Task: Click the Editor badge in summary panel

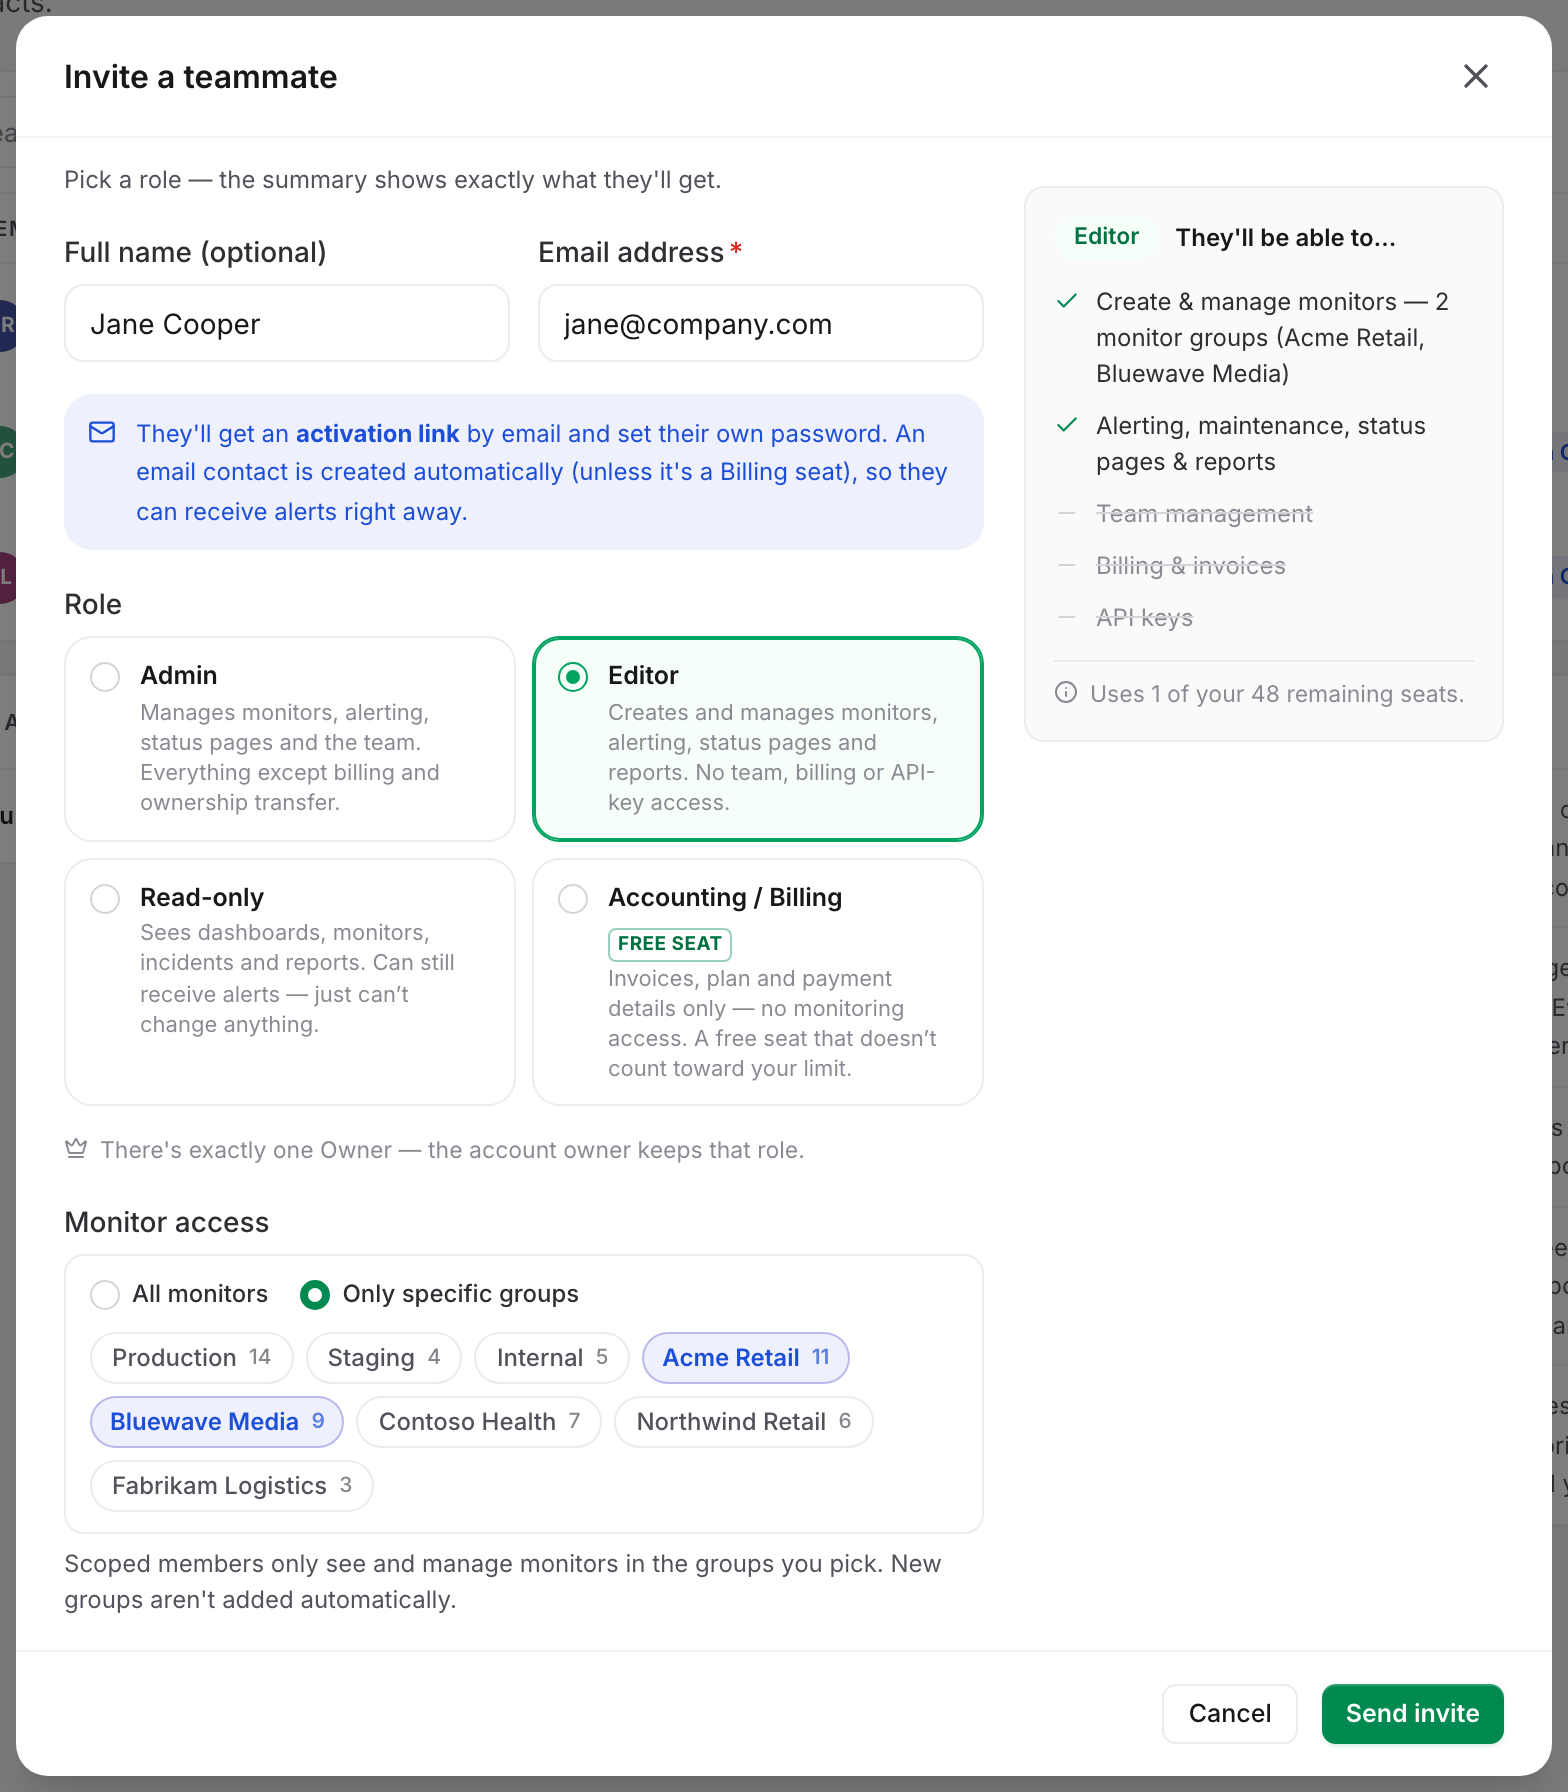Action: [x=1106, y=237]
